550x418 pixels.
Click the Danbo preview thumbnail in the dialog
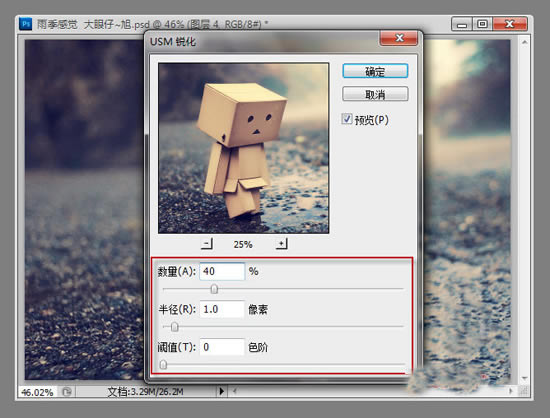point(243,148)
